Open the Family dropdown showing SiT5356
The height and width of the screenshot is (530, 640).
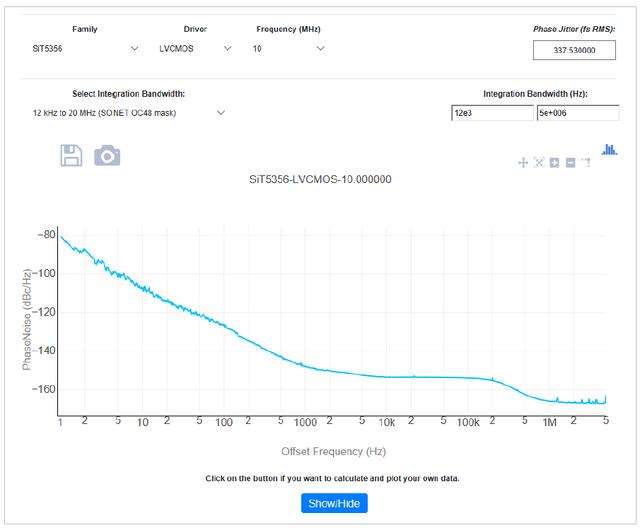[86, 48]
